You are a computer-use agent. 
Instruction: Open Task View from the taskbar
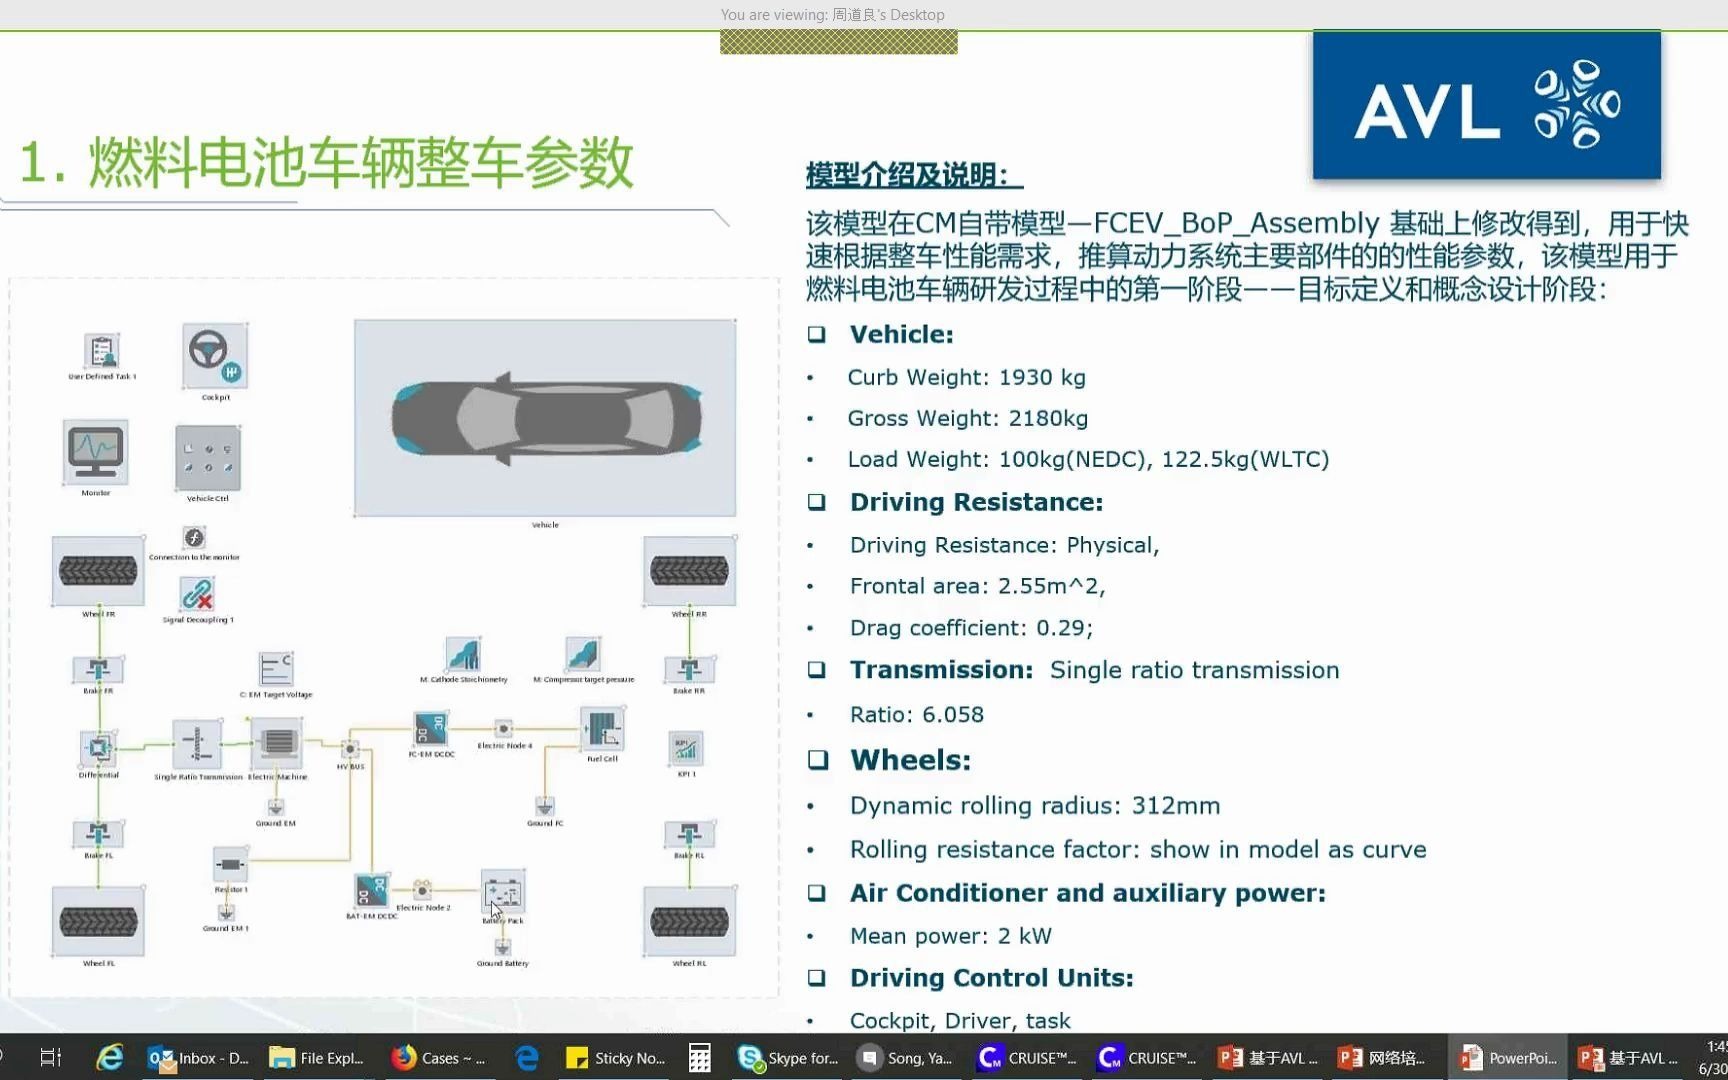(50, 1057)
